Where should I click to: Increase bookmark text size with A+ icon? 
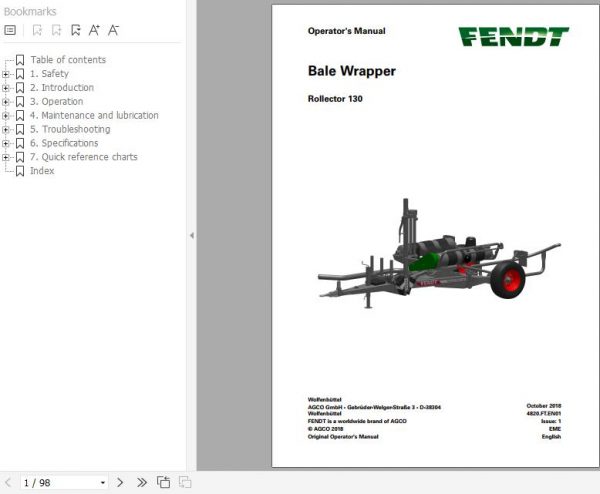tap(94, 30)
